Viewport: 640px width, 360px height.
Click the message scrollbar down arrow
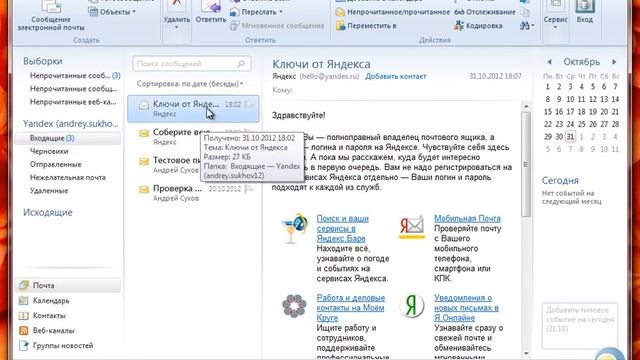click(x=526, y=354)
